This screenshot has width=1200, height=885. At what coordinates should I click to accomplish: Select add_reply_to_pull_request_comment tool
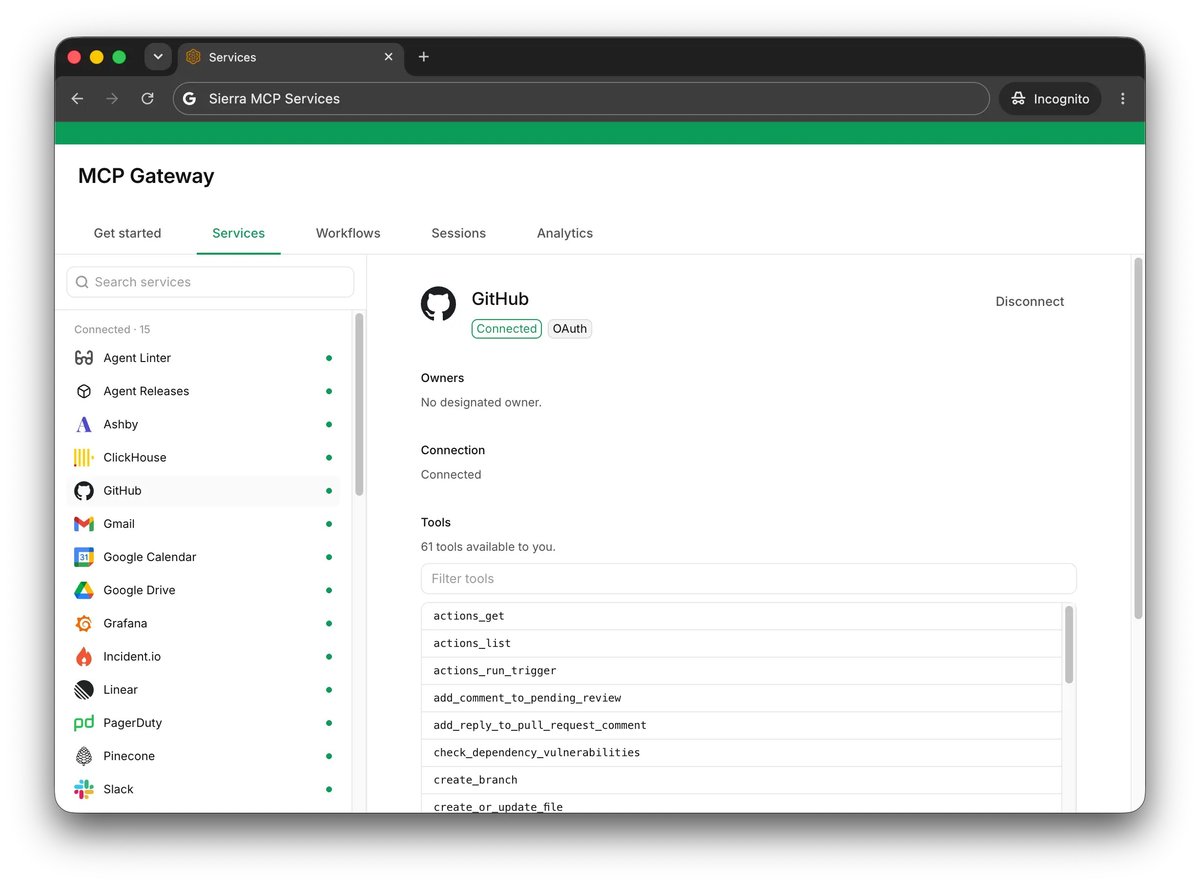pos(742,725)
